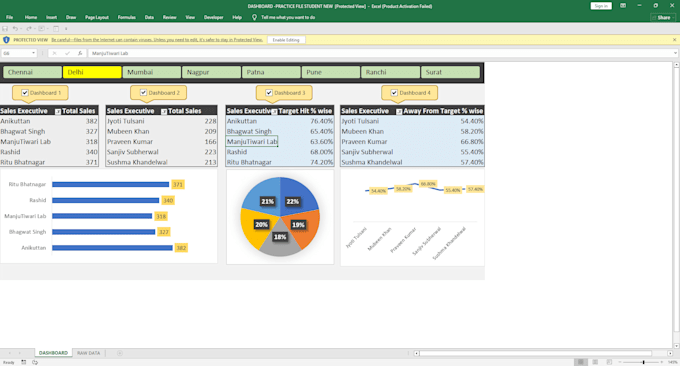Click the touch/mouse mode icon in Quick Access
Viewport: 680px width, 366px height.
(x=42, y=29)
